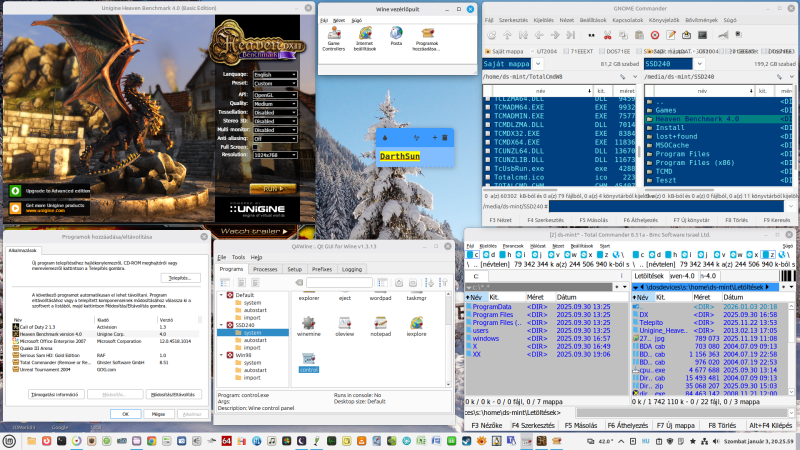The image size is (800, 450).
Task: Select Microsoft Office Enterprise 2007 in program list
Action: point(106,341)
